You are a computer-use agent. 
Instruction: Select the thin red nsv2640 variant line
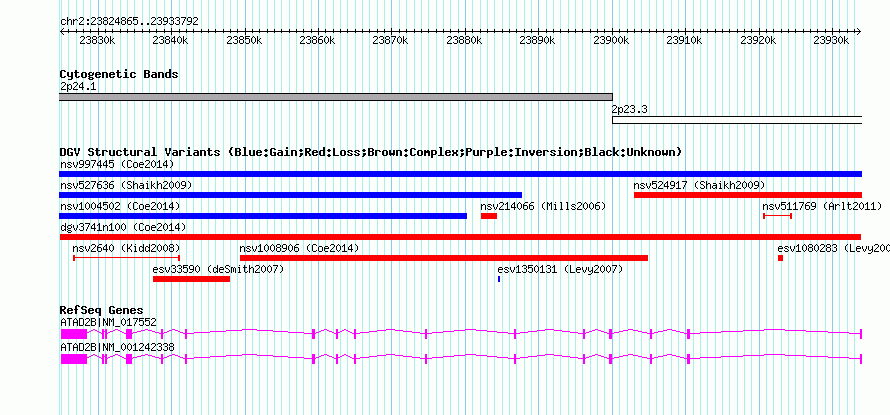coord(127,258)
